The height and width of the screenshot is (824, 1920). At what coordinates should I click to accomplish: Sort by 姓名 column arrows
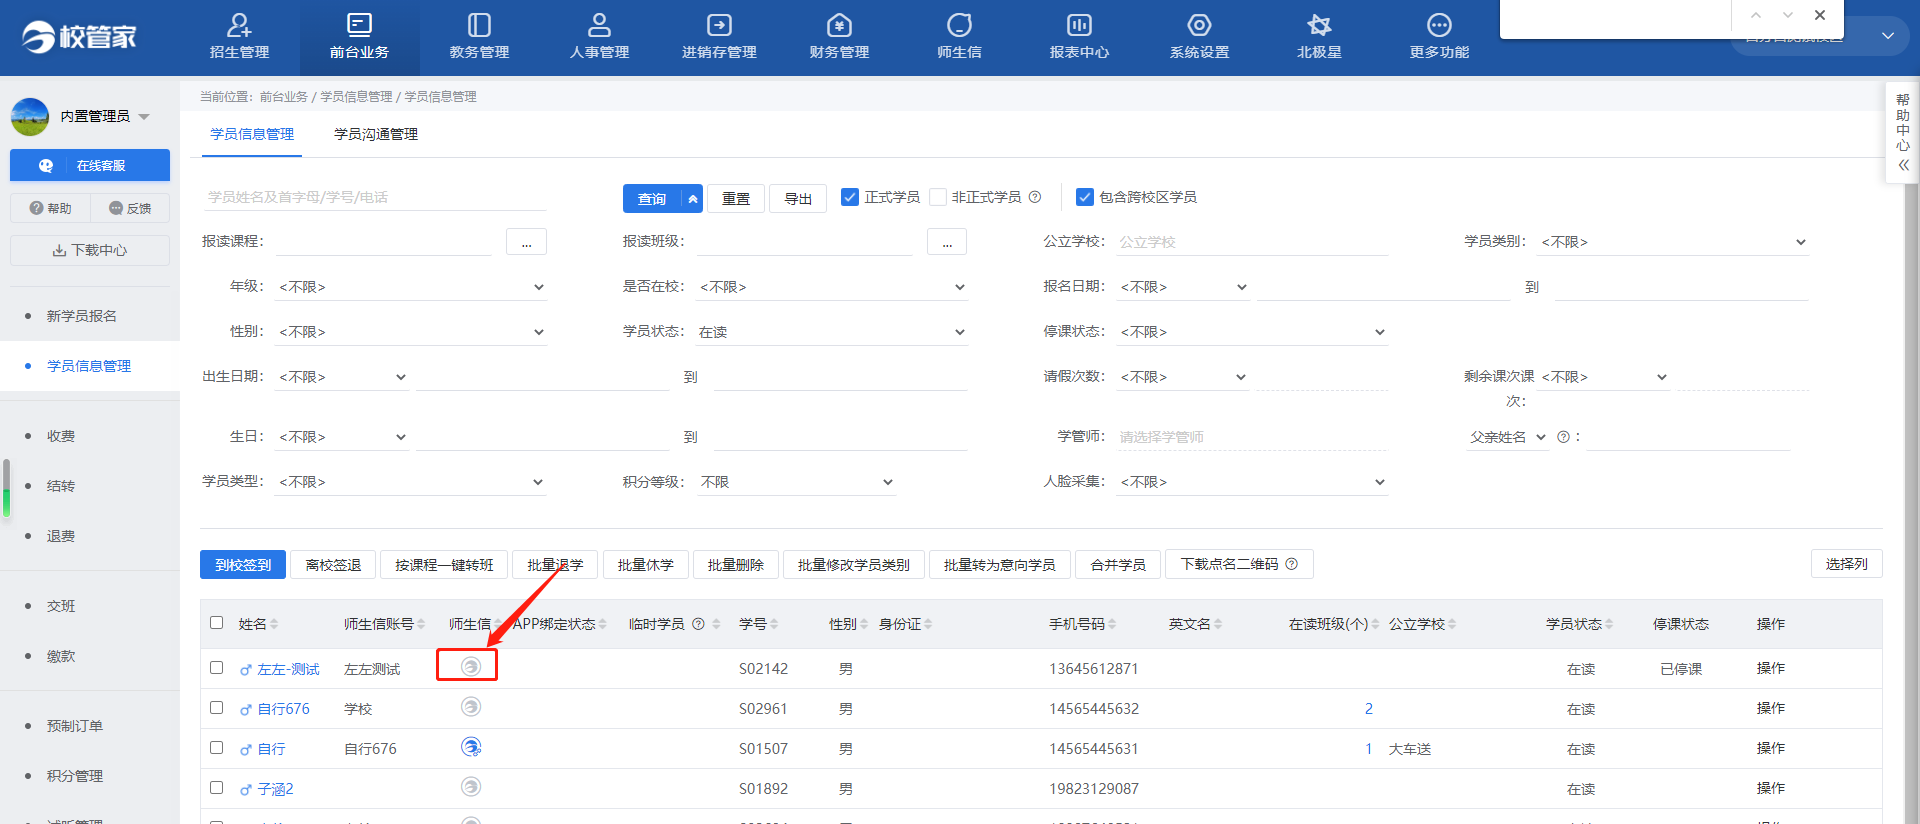point(274,624)
